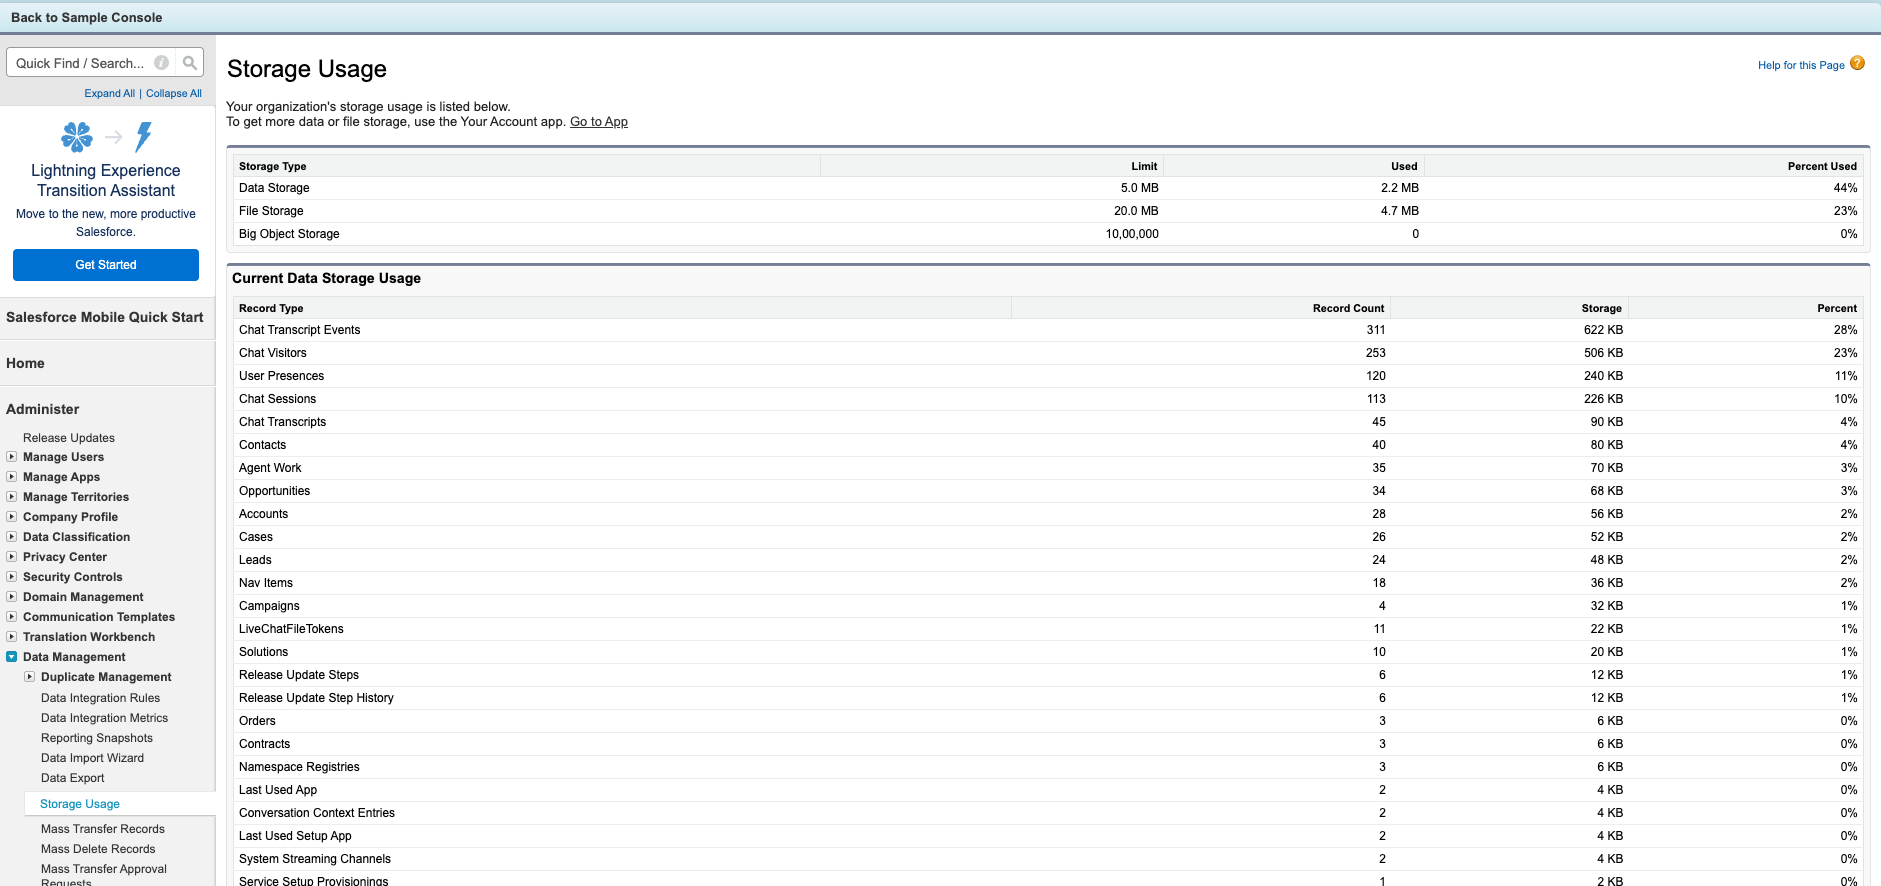The width and height of the screenshot is (1881, 886).
Task: Click the Chat Visitors record type
Action: (x=273, y=353)
